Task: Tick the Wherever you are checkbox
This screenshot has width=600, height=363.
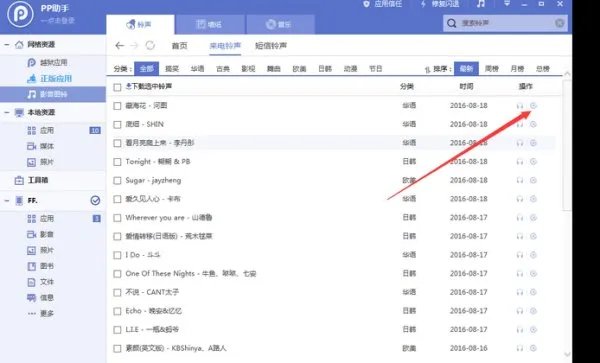Action: (117, 218)
